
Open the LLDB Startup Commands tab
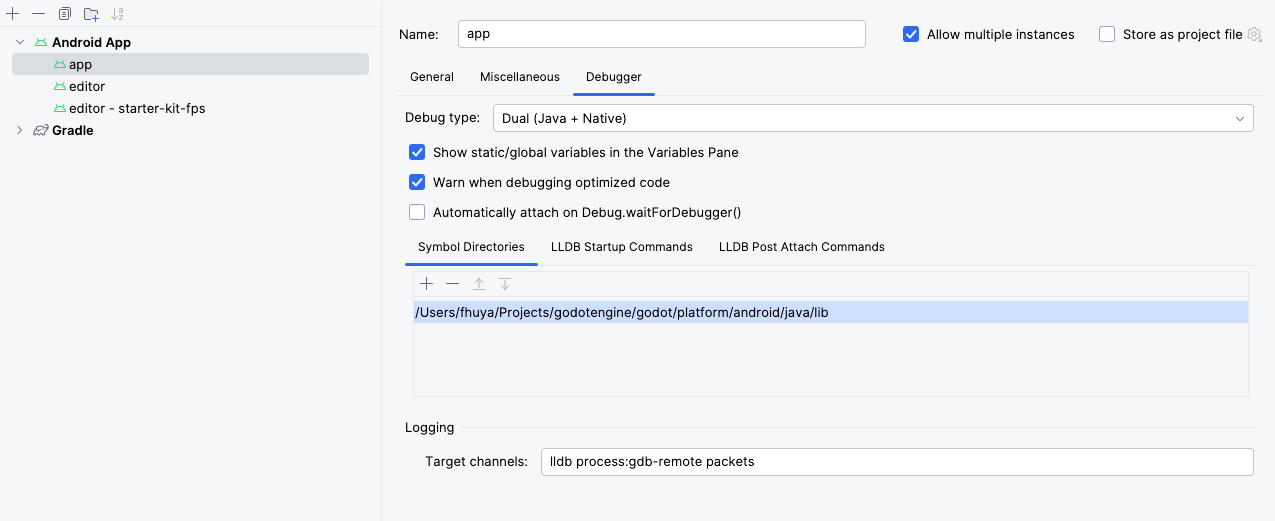[x=622, y=247]
